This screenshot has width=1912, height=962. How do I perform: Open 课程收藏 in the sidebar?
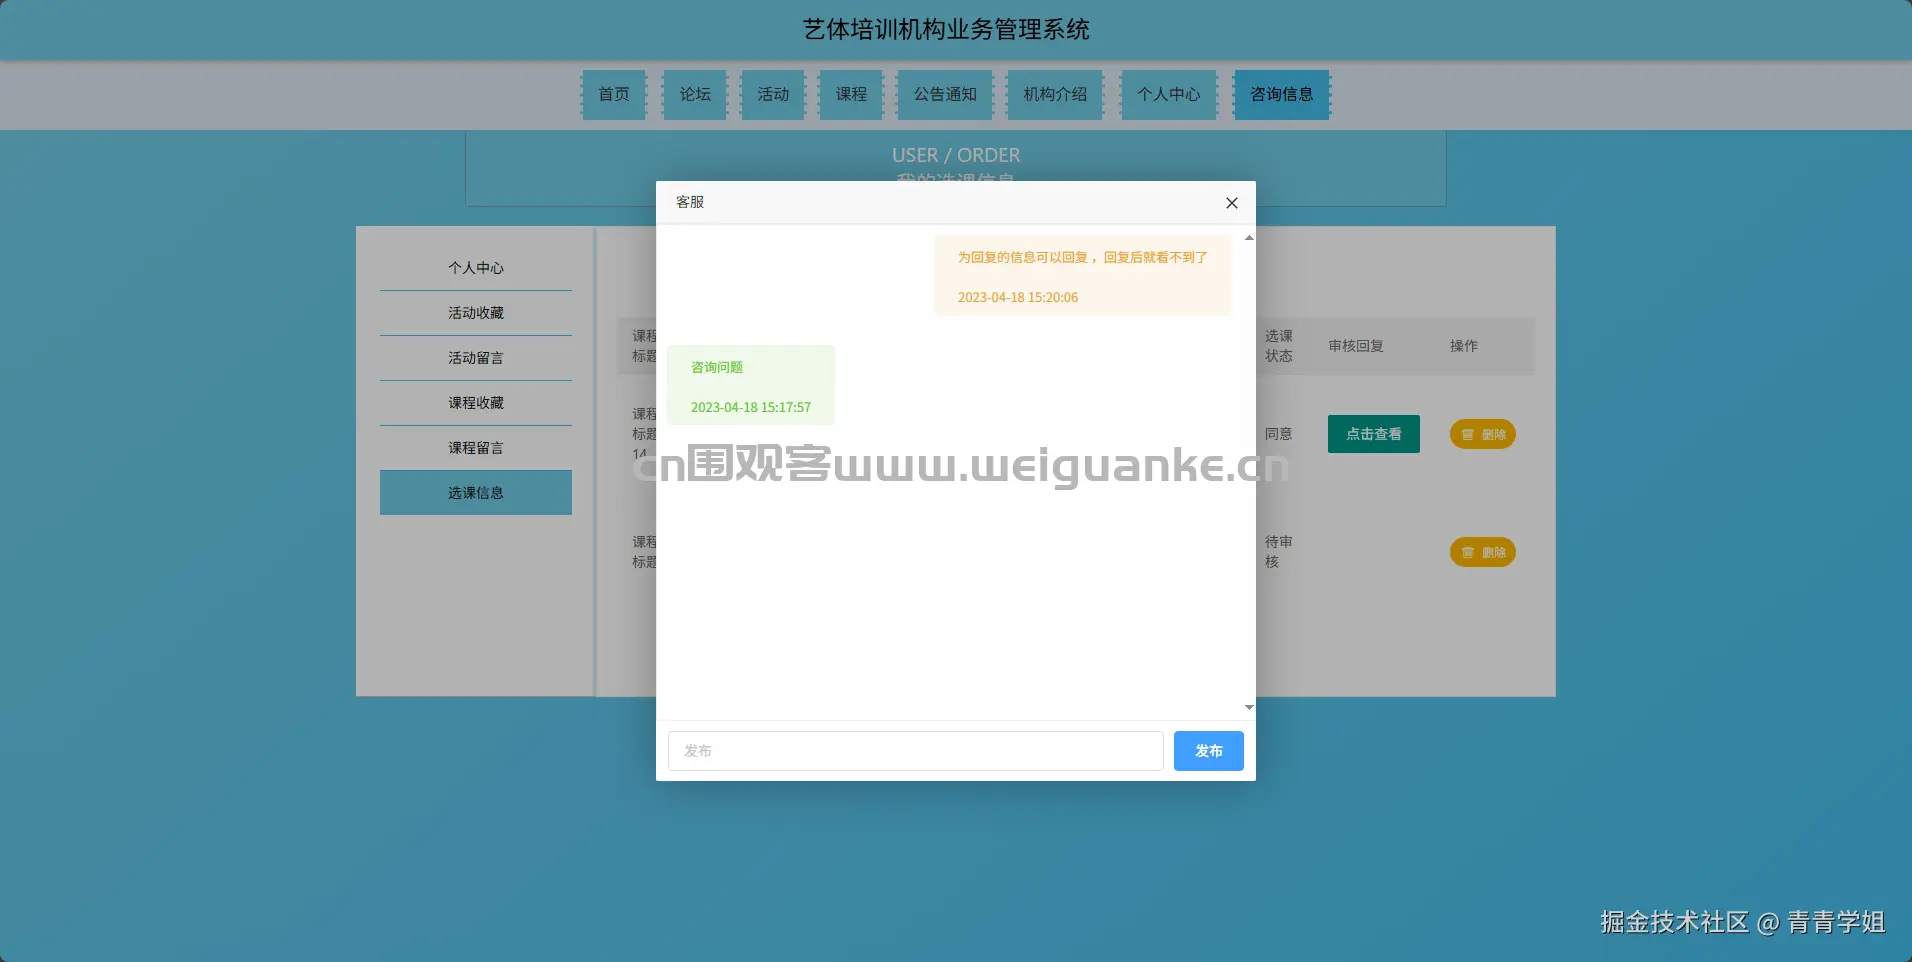tap(476, 403)
